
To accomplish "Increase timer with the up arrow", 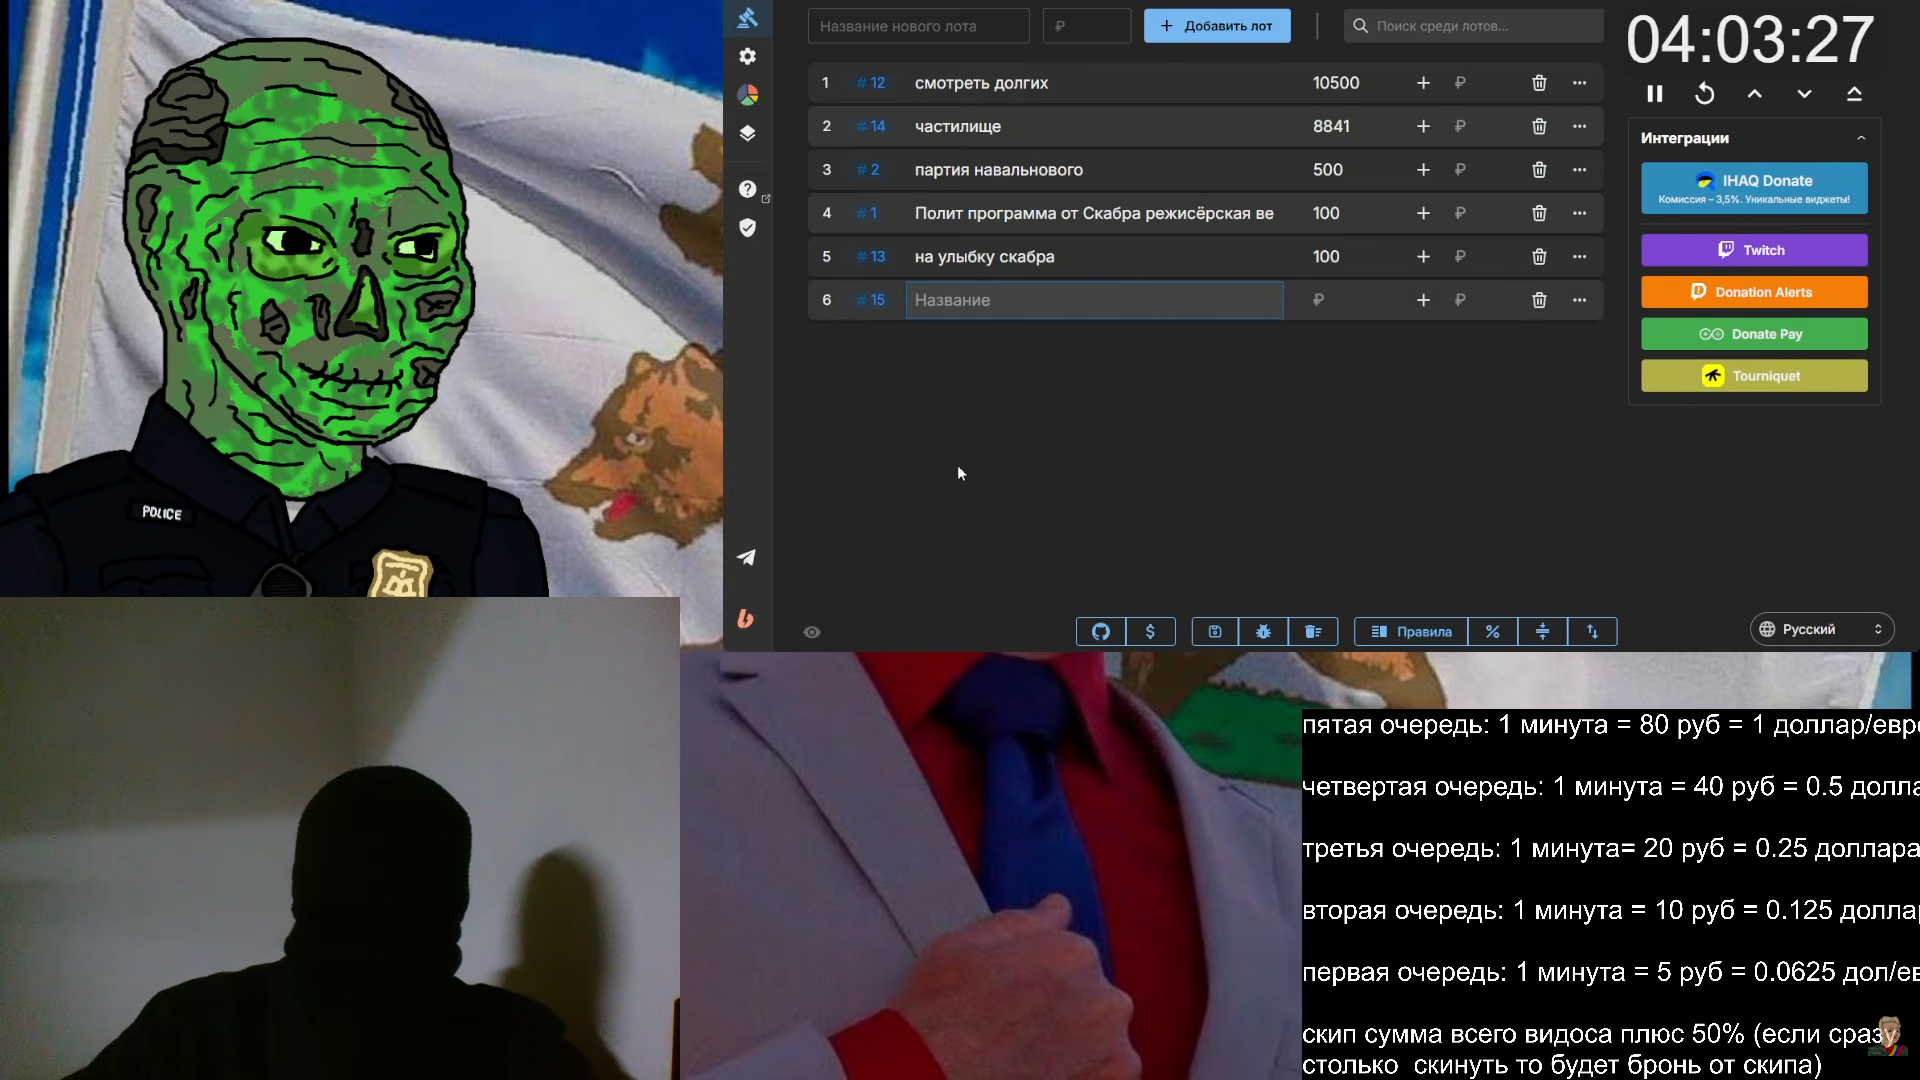I will pos(1754,94).
